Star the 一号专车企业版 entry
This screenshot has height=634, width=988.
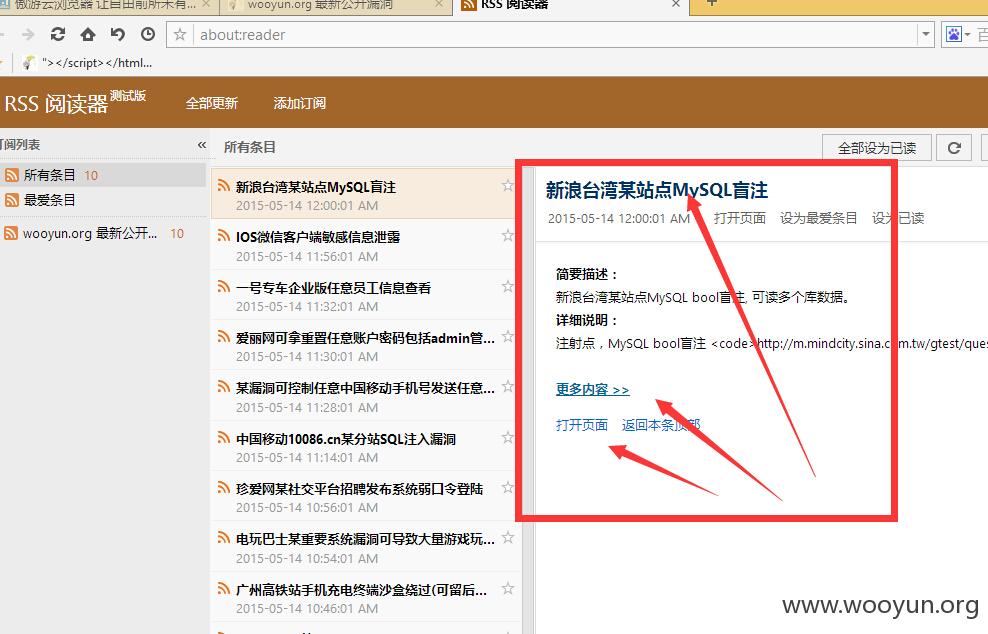pos(508,286)
